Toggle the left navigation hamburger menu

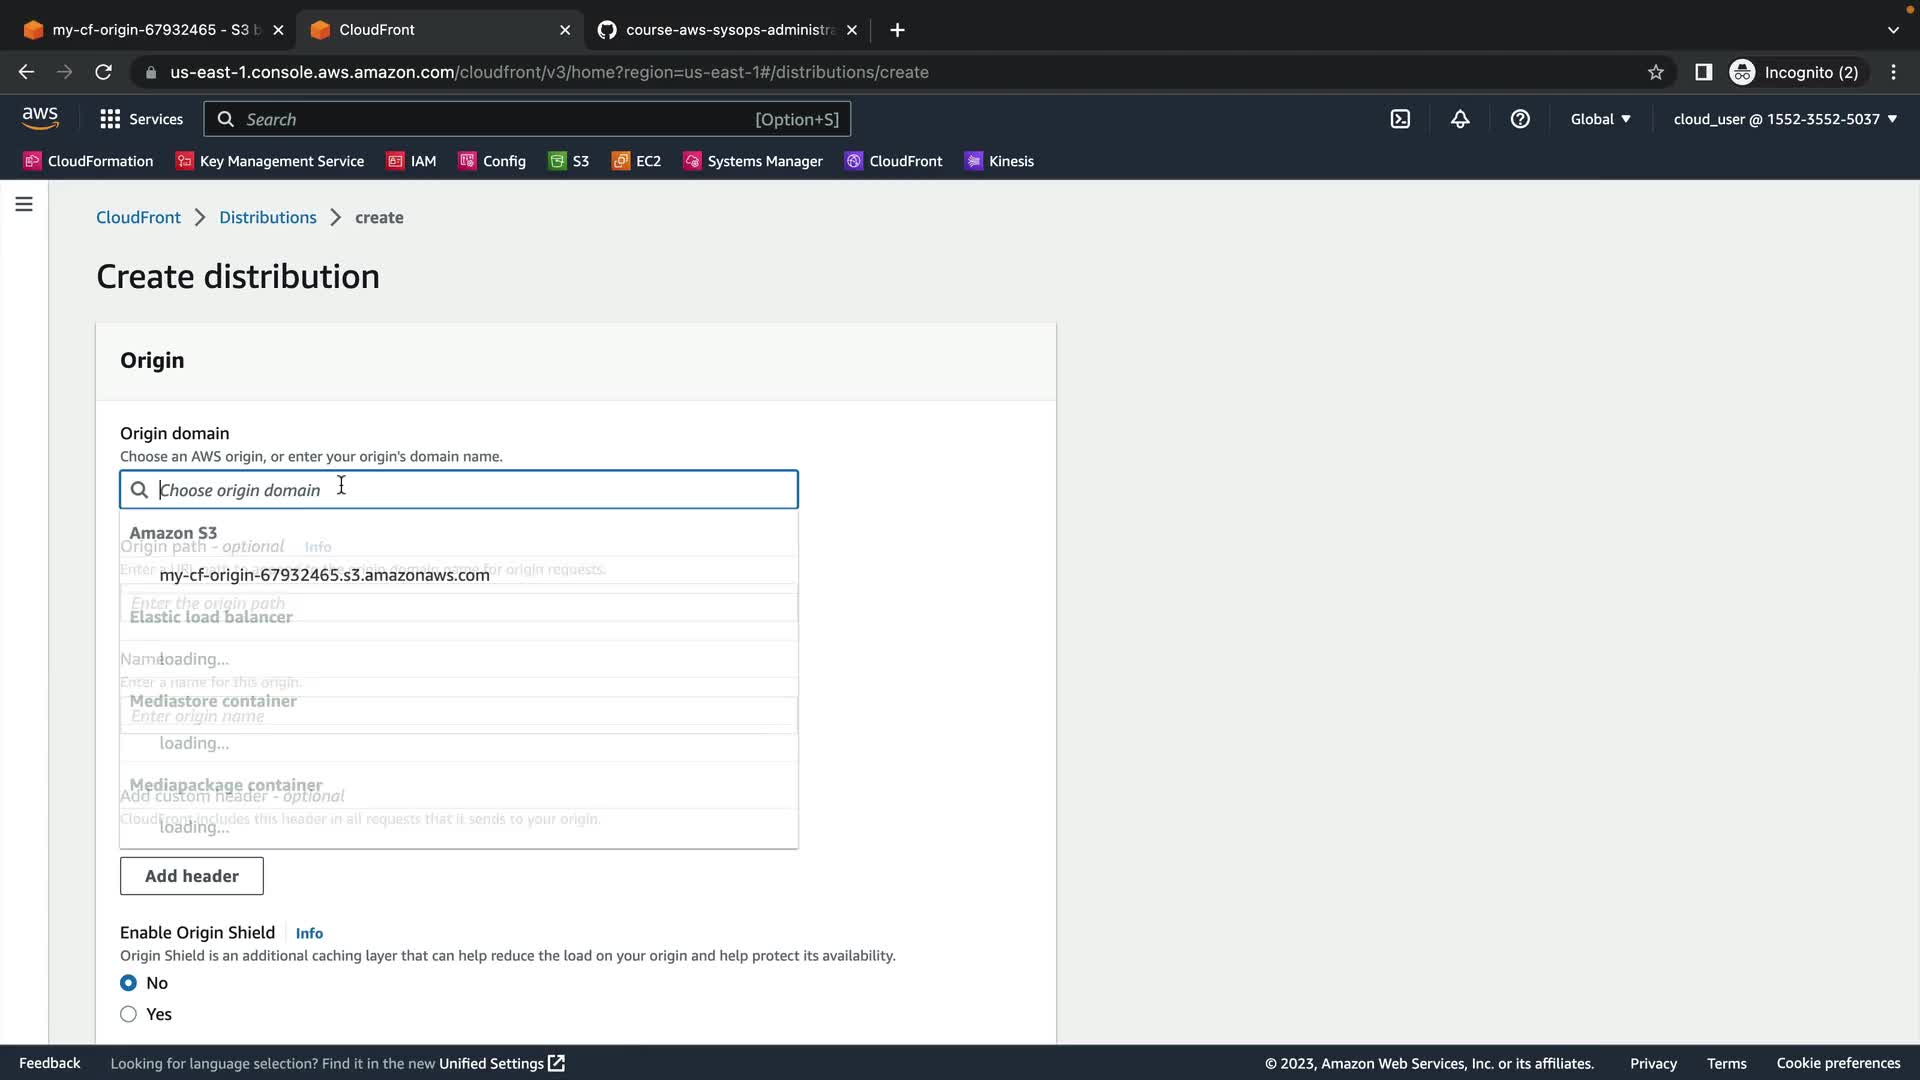point(24,204)
